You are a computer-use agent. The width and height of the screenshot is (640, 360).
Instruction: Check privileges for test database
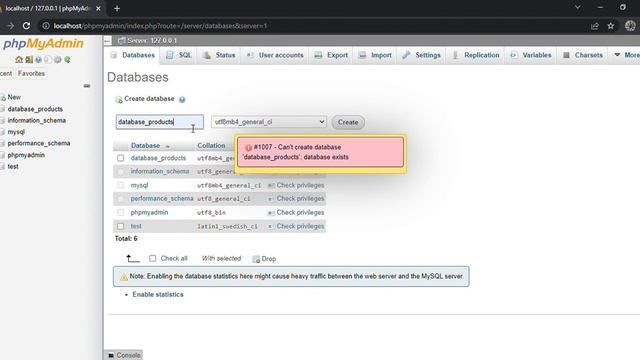[296, 226]
